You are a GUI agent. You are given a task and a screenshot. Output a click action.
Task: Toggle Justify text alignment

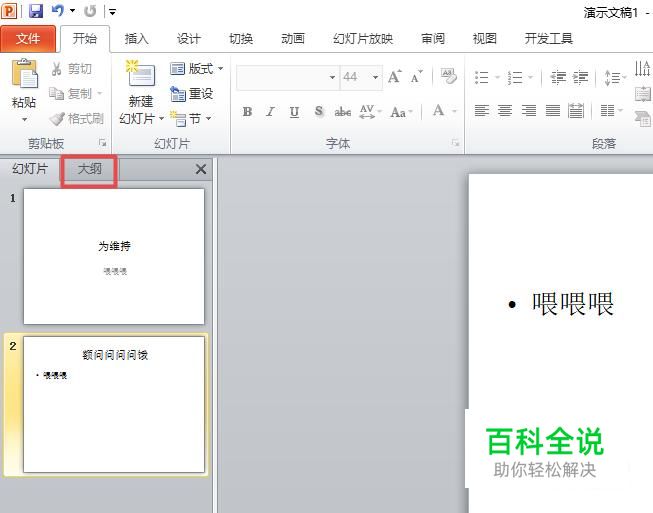click(553, 110)
